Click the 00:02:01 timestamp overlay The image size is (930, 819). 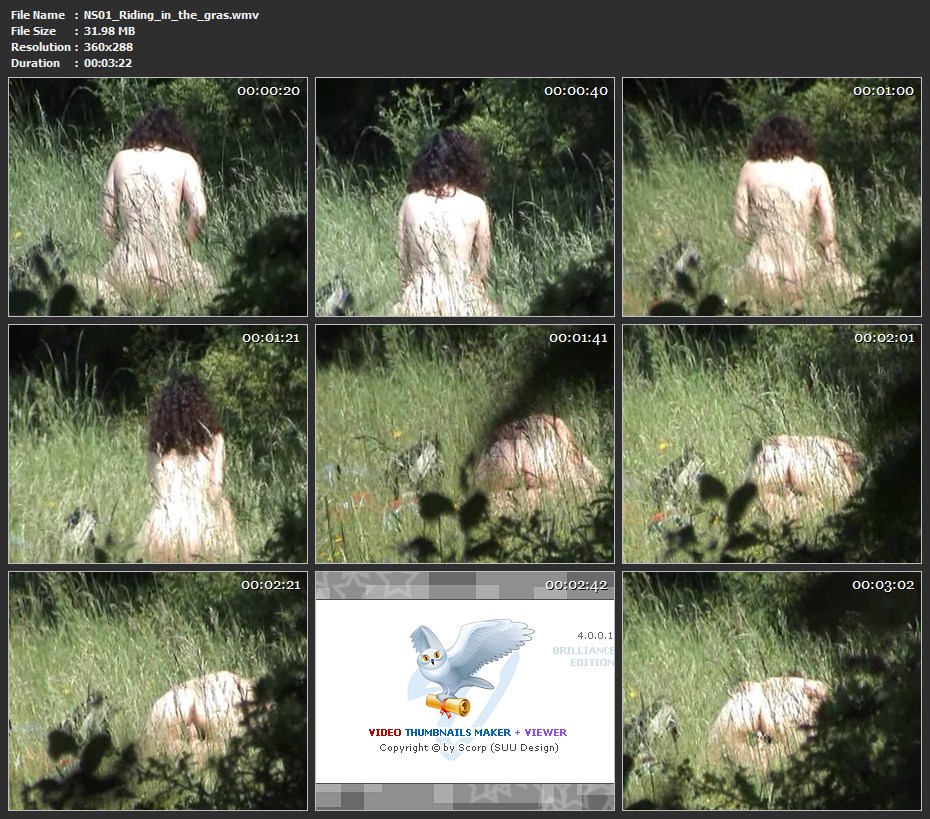point(884,338)
